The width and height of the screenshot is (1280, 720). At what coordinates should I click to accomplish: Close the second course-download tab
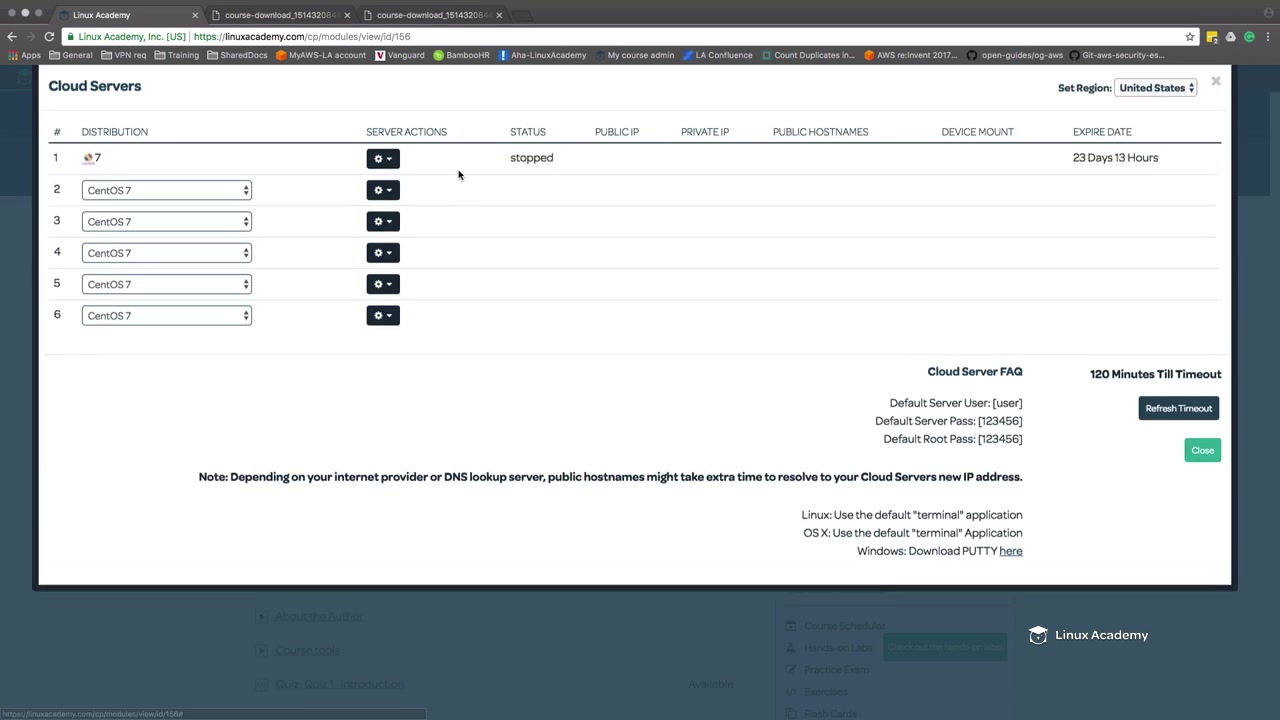[x=499, y=15]
